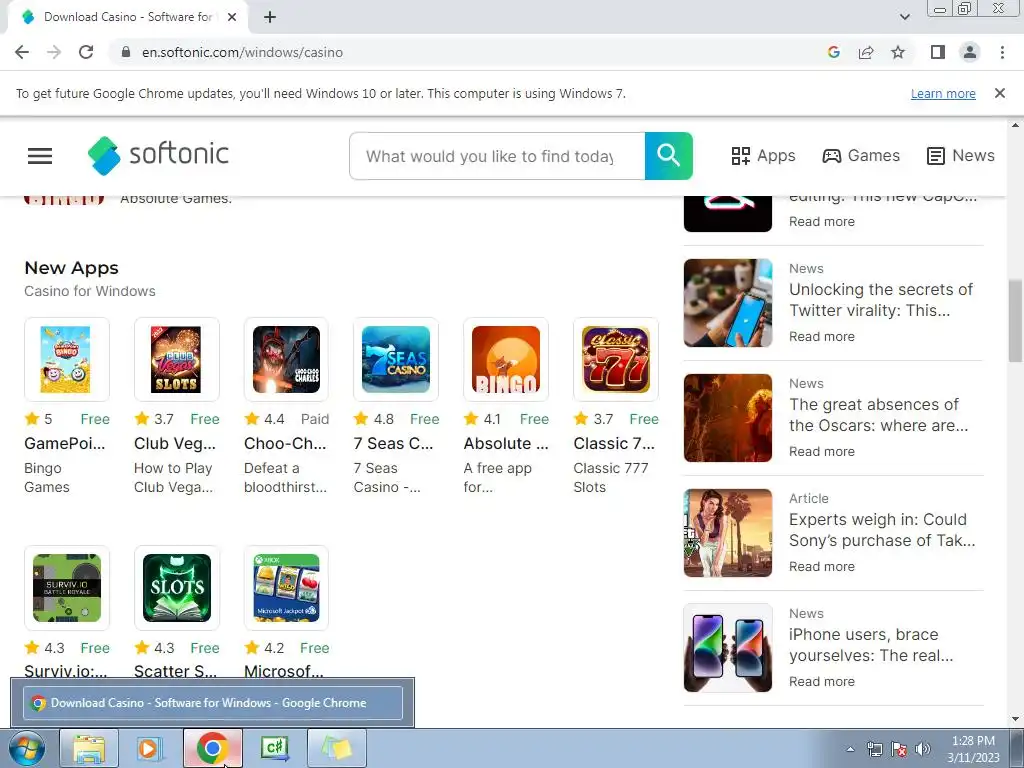Click the 'Choo-Ch...' app title
Screen dimensions: 1024x768
tap(285, 443)
